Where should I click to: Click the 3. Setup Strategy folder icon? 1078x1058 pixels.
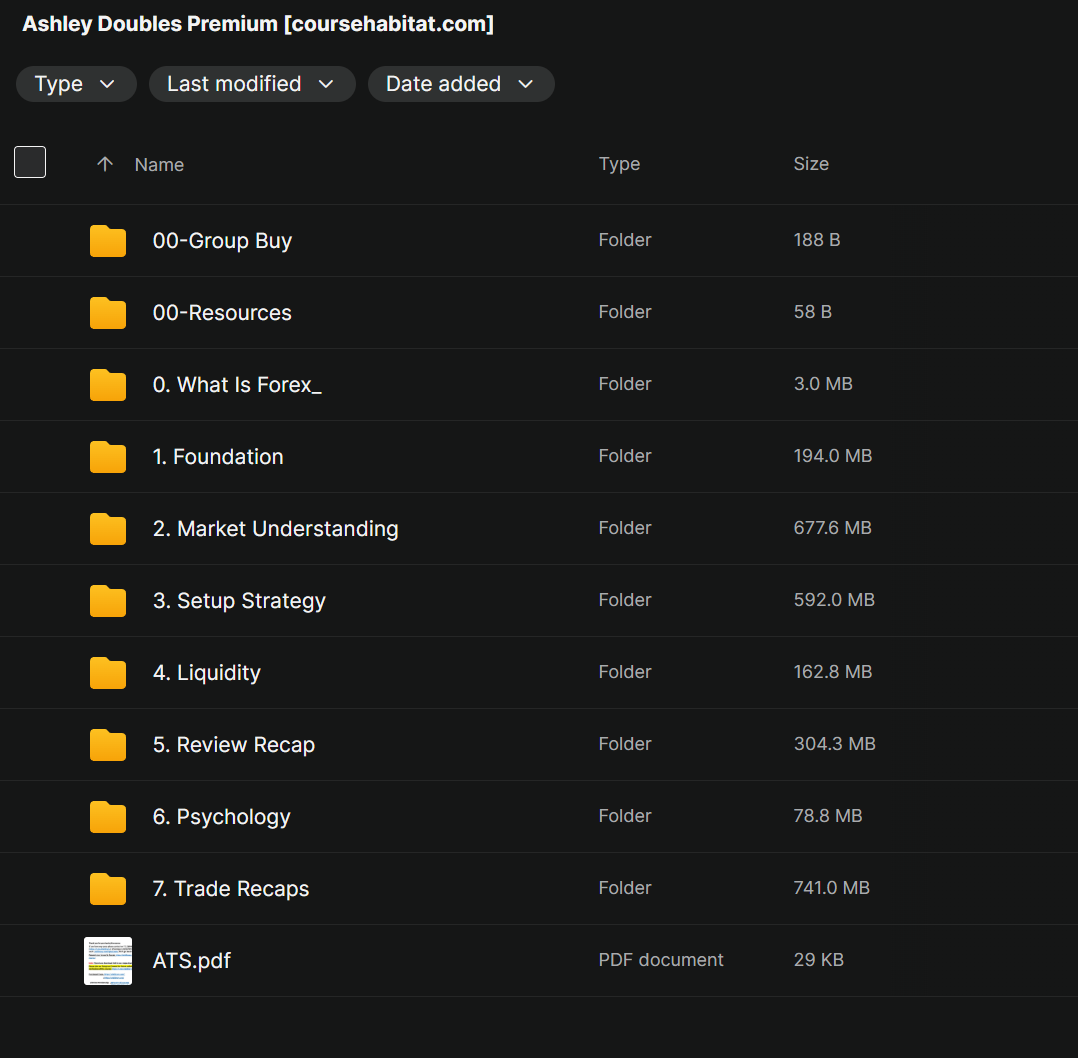pyautogui.click(x=108, y=600)
